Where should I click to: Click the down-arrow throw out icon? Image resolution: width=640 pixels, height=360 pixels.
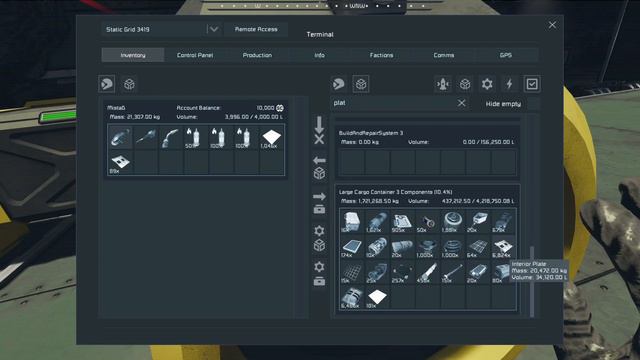[x=319, y=130]
